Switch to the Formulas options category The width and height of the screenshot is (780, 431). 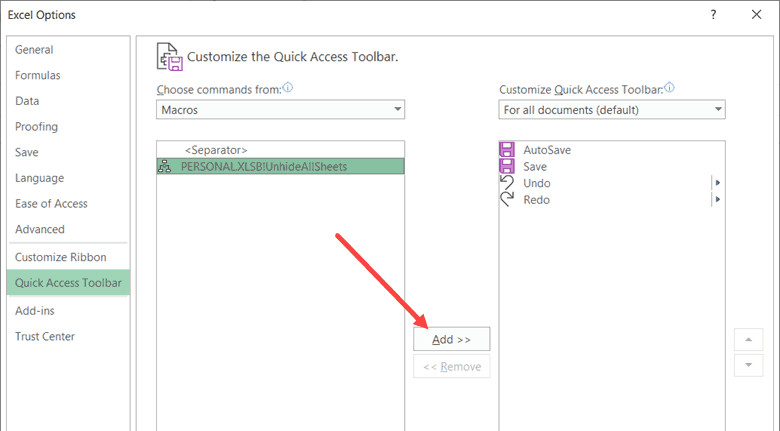pyautogui.click(x=38, y=75)
